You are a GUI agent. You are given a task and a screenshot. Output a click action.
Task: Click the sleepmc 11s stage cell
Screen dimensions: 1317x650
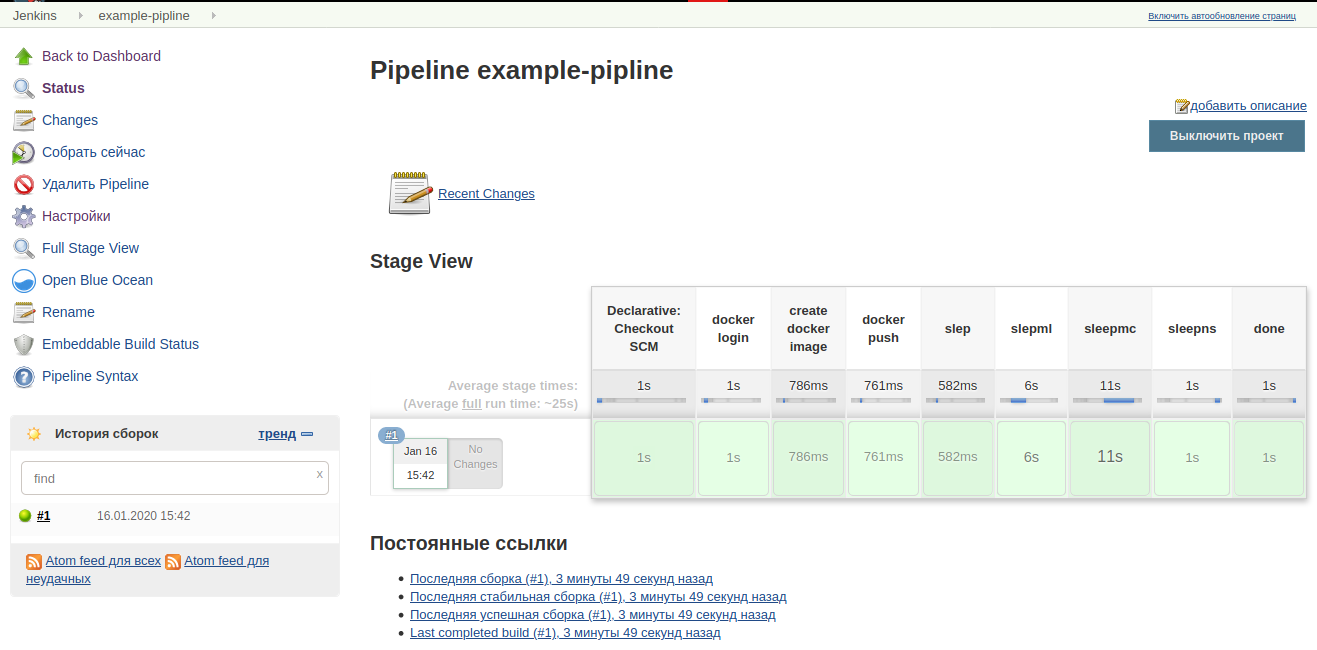coord(1110,457)
